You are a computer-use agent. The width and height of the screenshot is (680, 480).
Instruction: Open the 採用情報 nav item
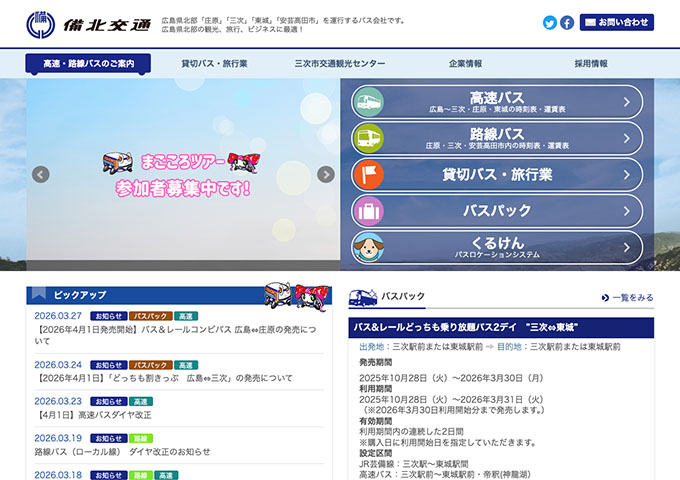[x=591, y=64]
